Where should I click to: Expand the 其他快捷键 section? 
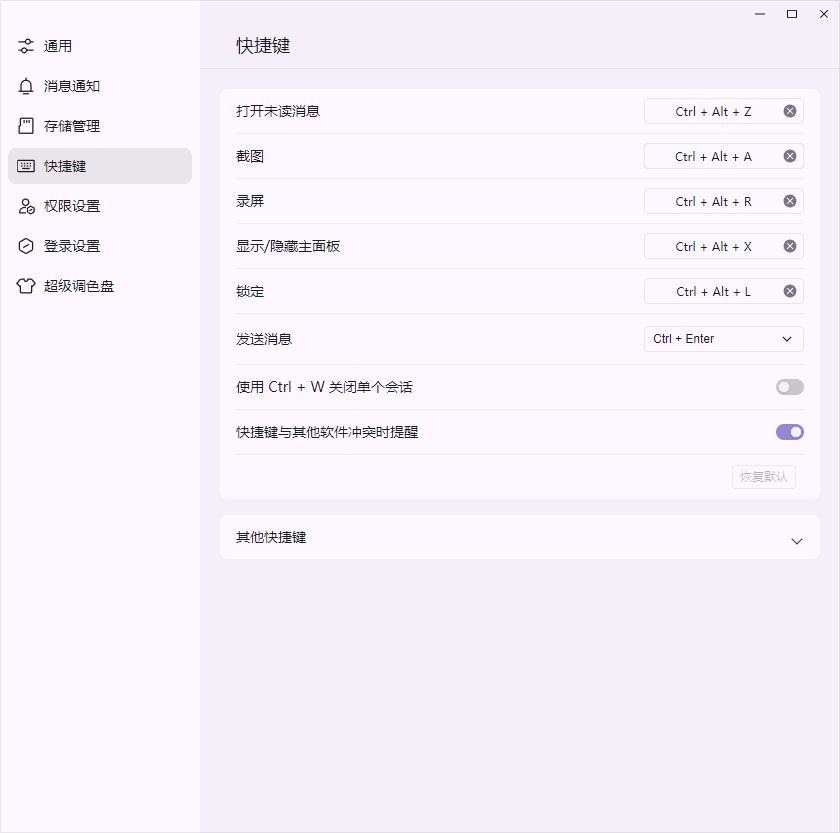tap(797, 538)
